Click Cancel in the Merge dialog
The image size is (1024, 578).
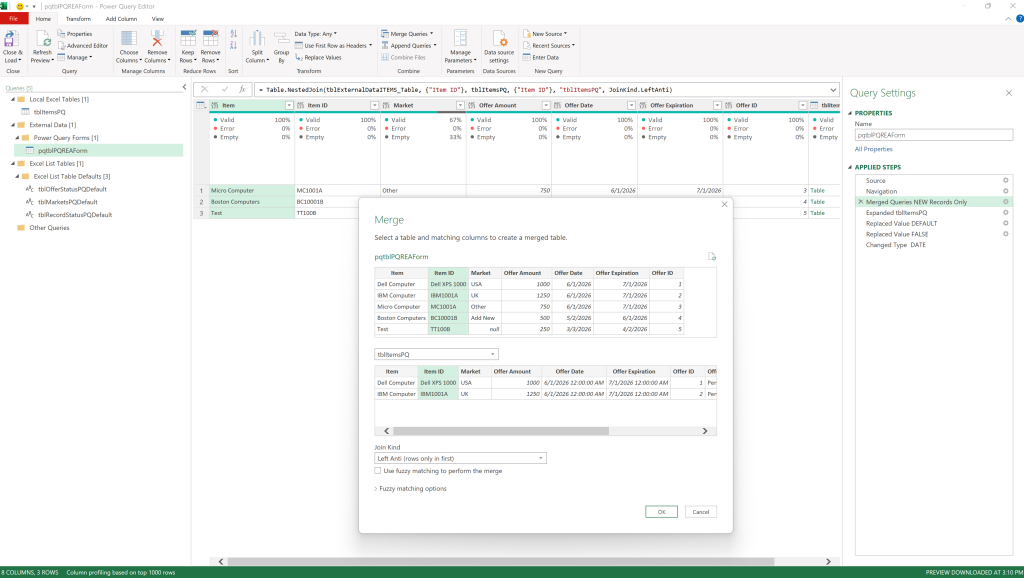click(x=701, y=512)
